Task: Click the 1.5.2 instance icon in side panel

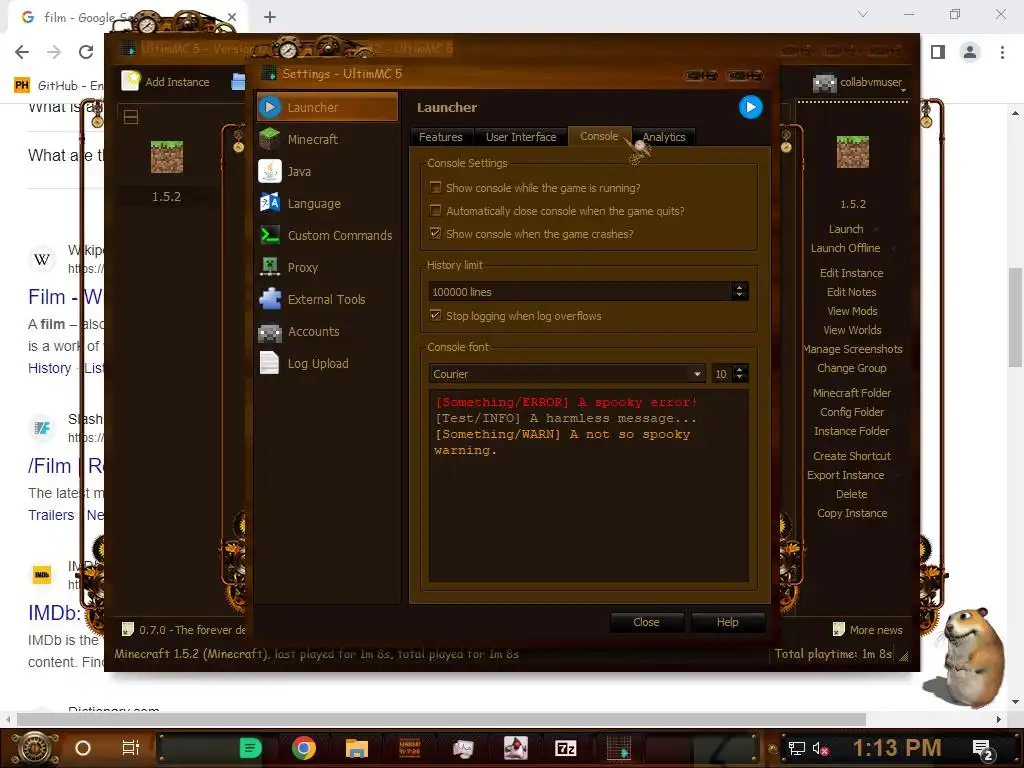Action: (852, 152)
